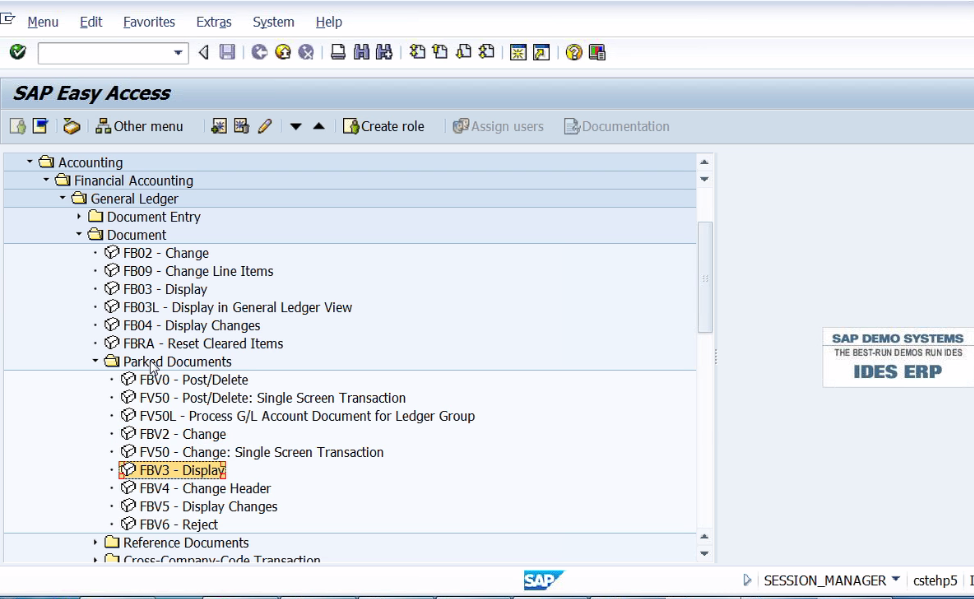Click the yellow Exit icon
The height and width of the screenshot is (599, 974).
click(283, 52)
